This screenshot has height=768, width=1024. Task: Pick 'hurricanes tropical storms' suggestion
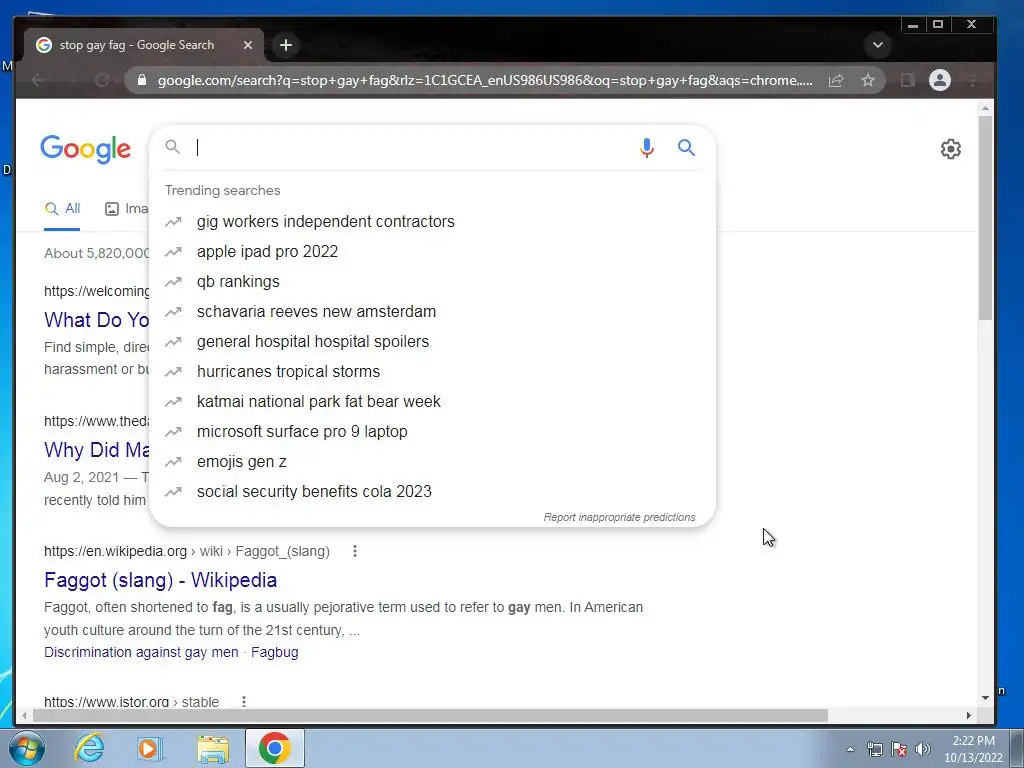pyautogui.click(x=432, y=372)
